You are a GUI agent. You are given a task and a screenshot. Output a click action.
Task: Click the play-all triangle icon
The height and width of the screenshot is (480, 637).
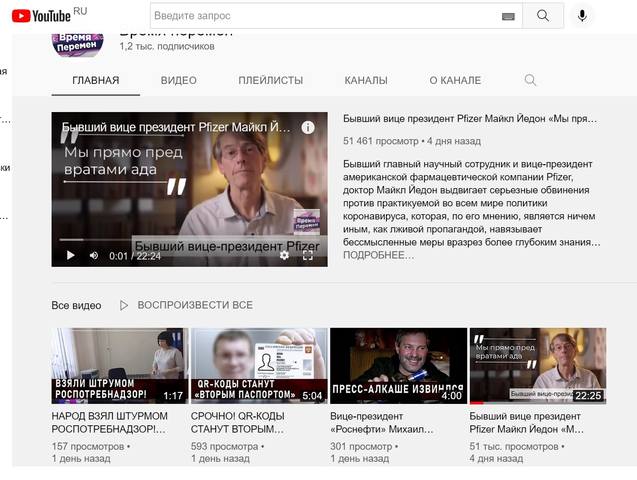[x=124, y=305]
